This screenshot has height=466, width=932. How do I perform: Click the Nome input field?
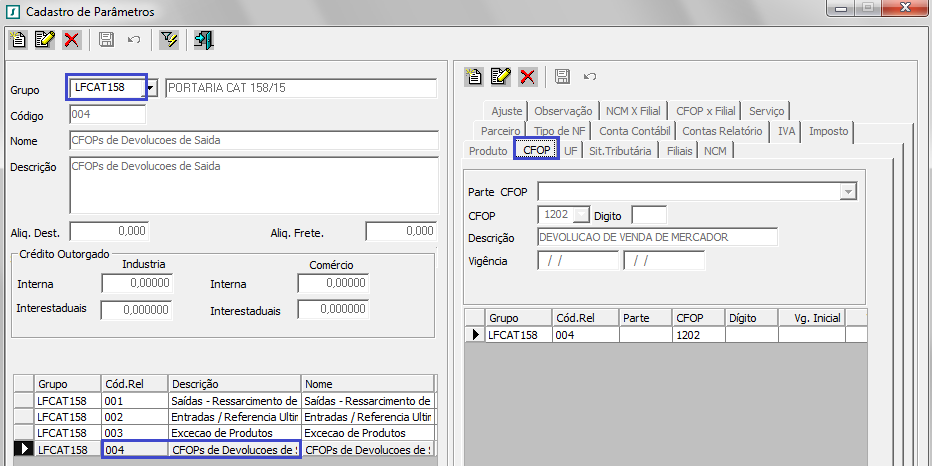point(253,140)
